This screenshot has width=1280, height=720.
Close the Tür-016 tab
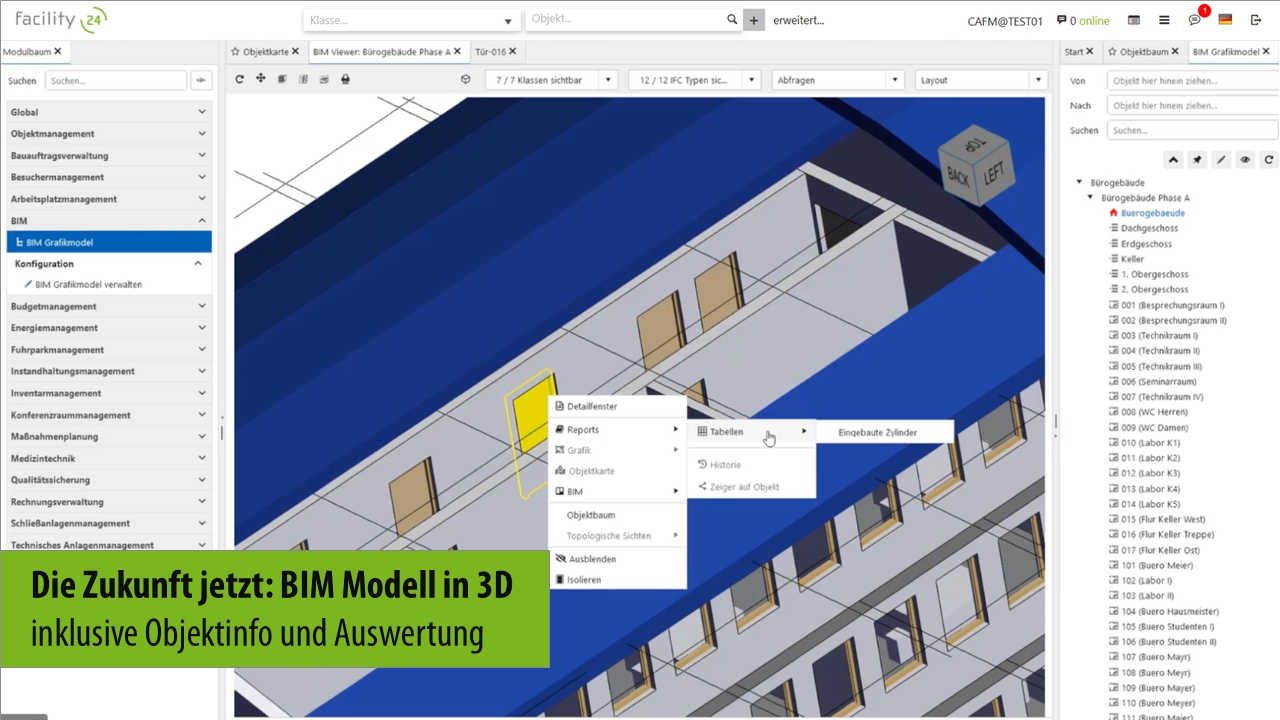coord(513,51)
